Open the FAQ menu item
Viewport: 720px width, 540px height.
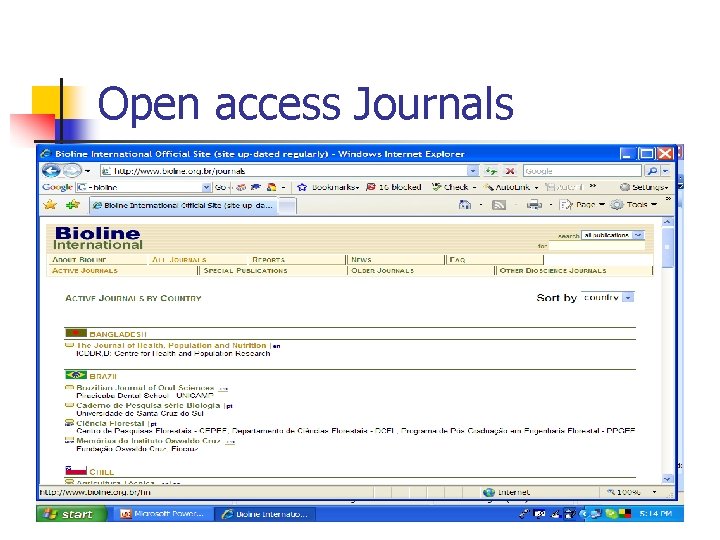coord(457,259)
